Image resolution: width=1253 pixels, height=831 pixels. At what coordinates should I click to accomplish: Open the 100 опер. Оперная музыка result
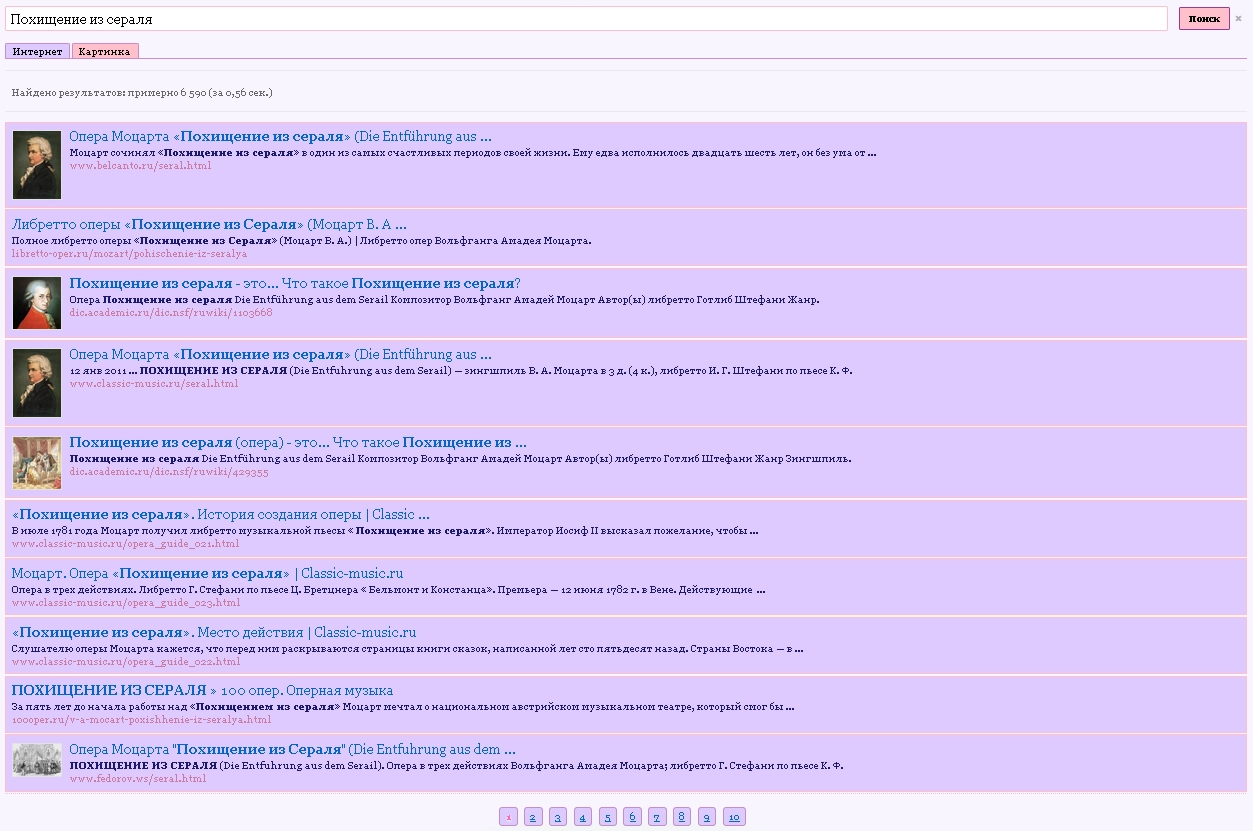(202, 691)
